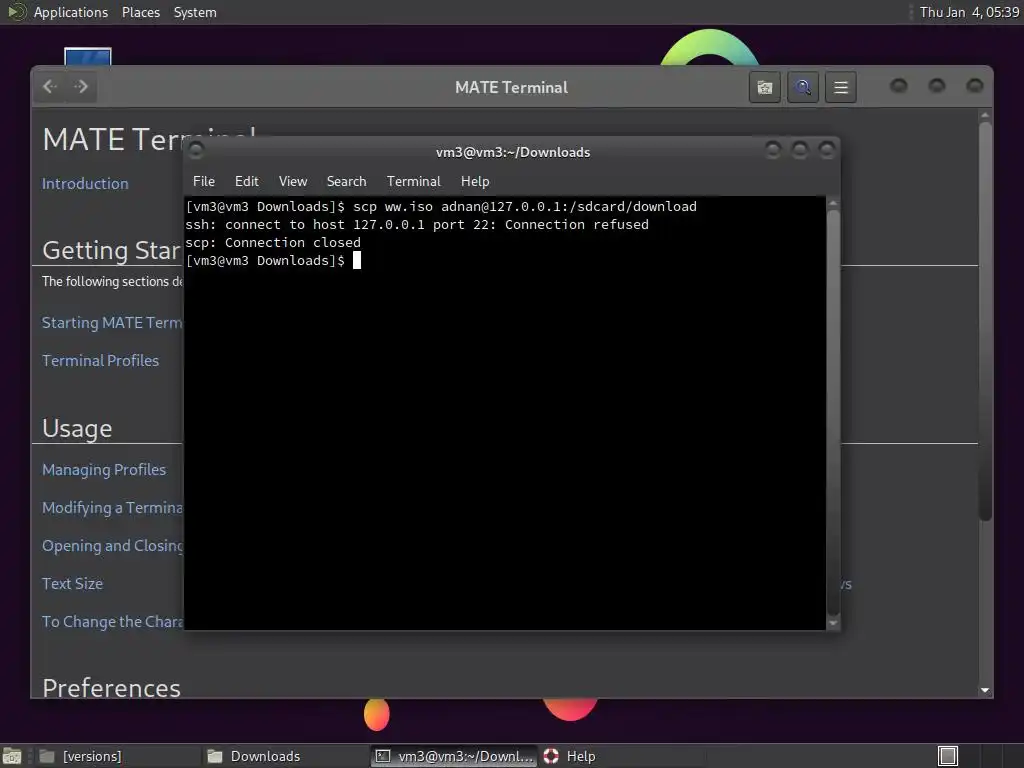Open View menu in terminal window
Viewport: 1024px width, 768px height.
pos(293,182)
